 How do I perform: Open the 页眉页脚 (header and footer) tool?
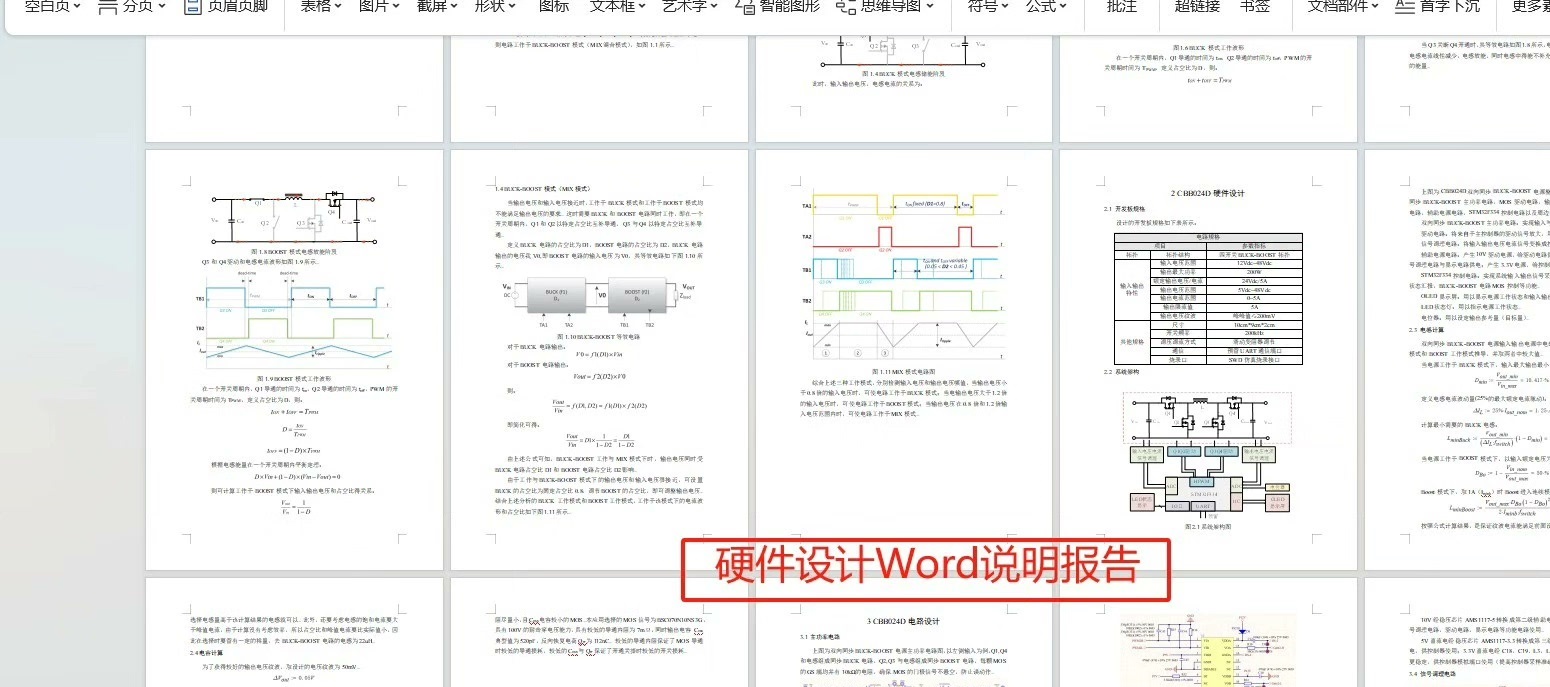coord(225,6)
